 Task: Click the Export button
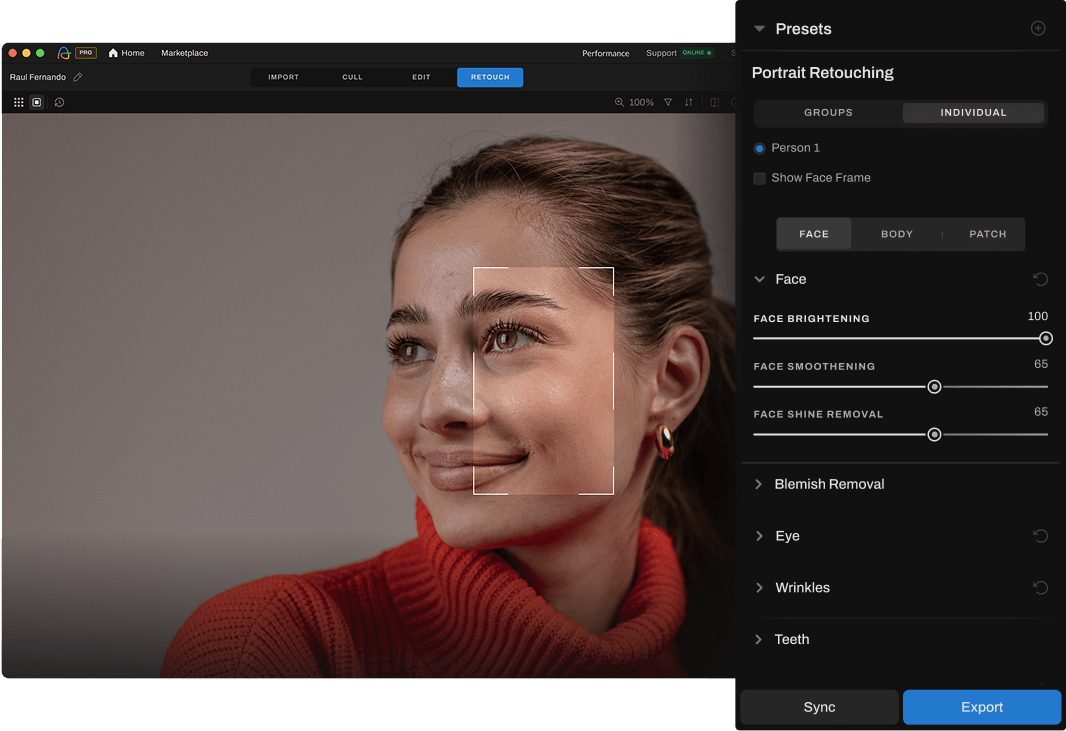[x=981, y=707]
